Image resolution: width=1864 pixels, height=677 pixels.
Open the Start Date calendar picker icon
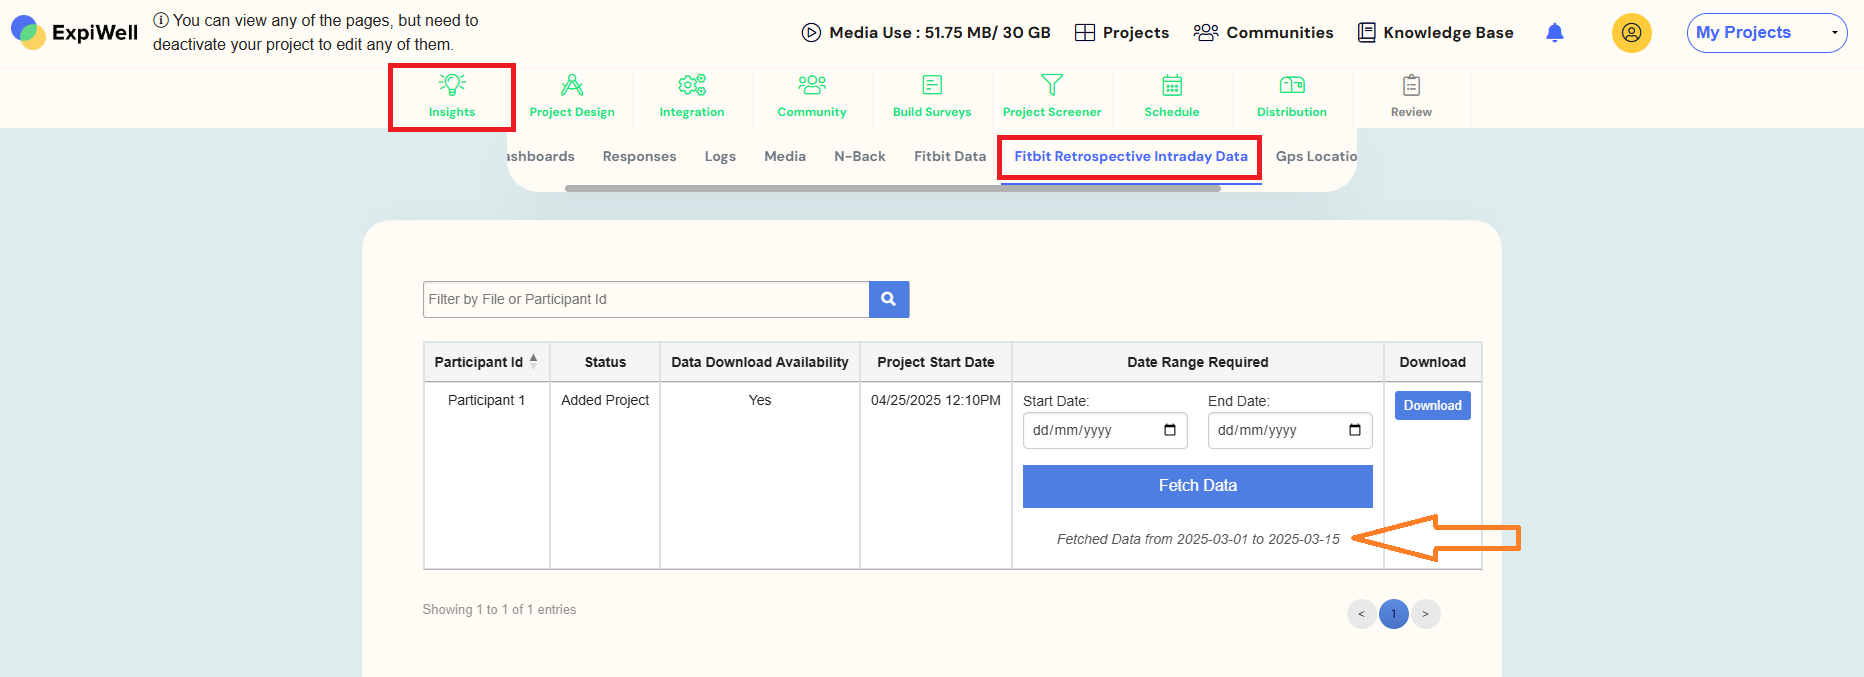click(1170, 430)
